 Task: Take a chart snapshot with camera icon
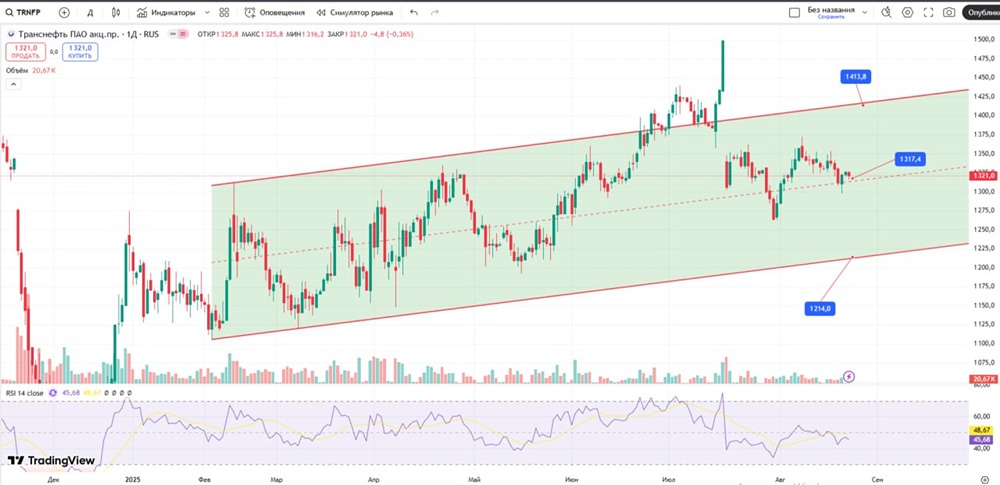click(949, 12)
